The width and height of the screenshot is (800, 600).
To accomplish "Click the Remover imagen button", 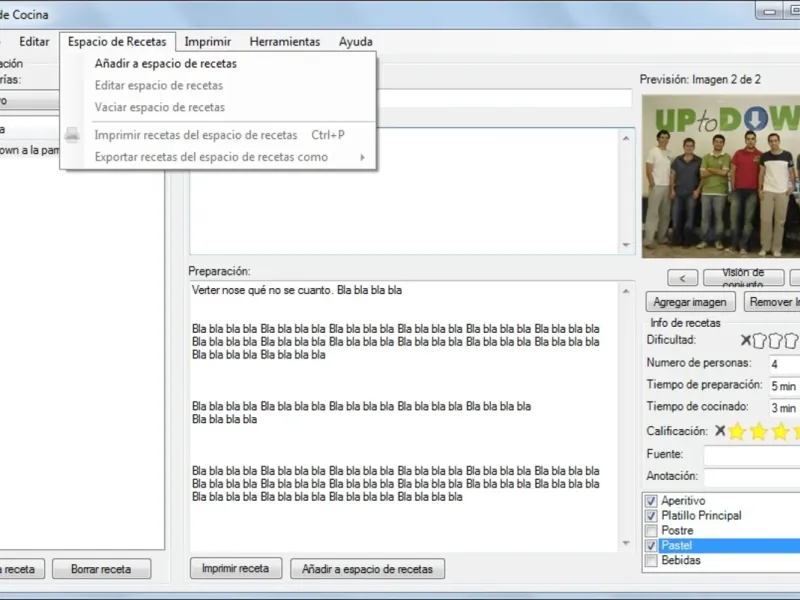I will [772, 302].
